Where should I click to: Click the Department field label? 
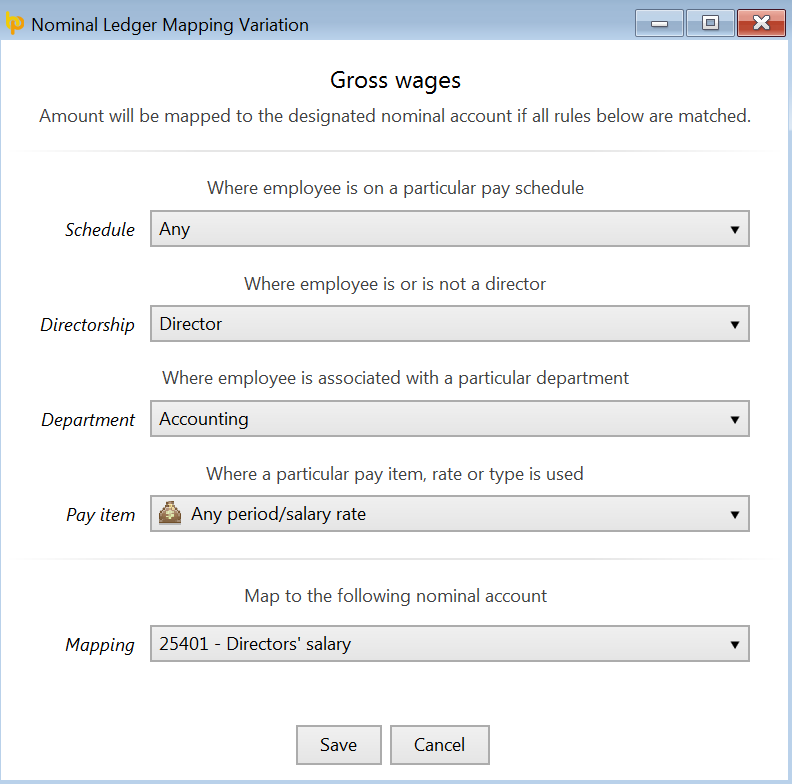coord(88,420)
